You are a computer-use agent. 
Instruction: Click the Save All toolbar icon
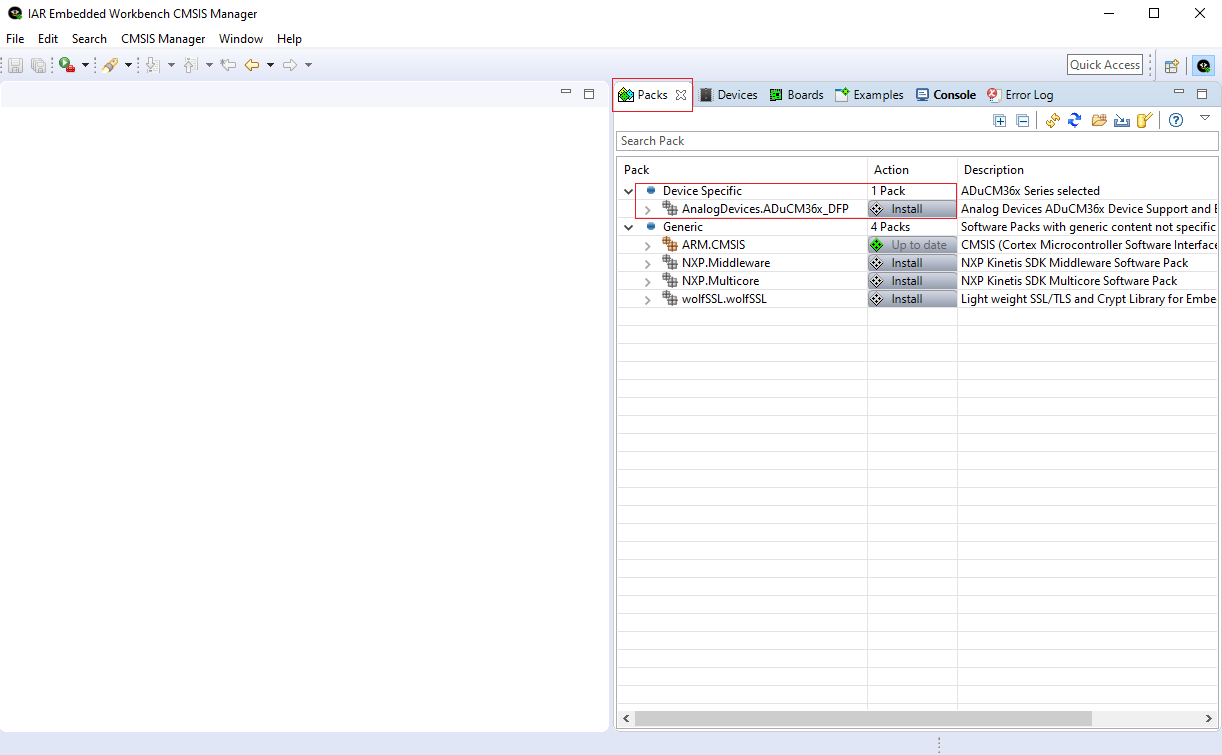(38, 65)
